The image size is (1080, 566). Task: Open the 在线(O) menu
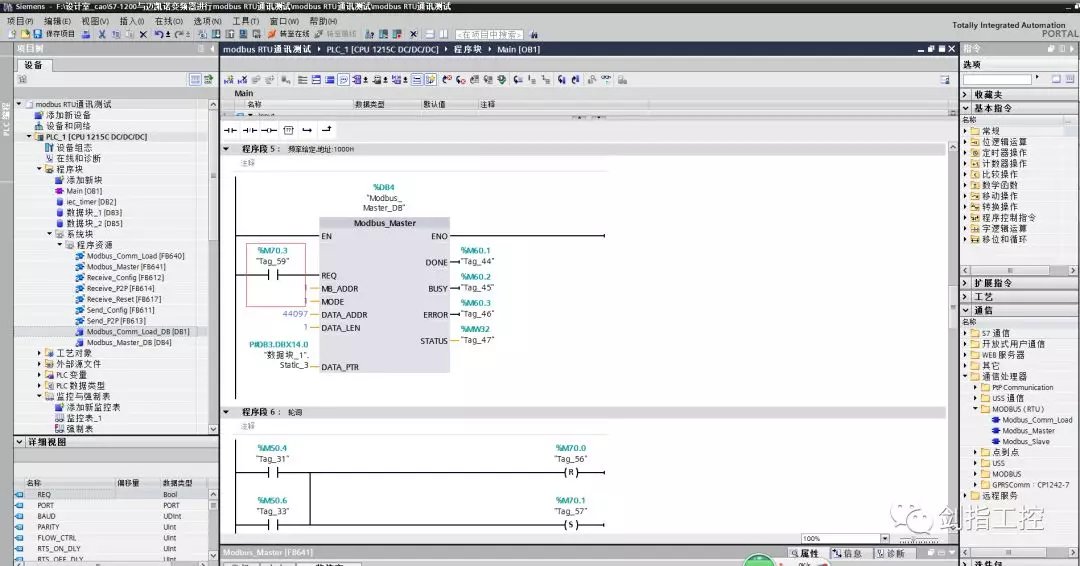pos(169,20)
